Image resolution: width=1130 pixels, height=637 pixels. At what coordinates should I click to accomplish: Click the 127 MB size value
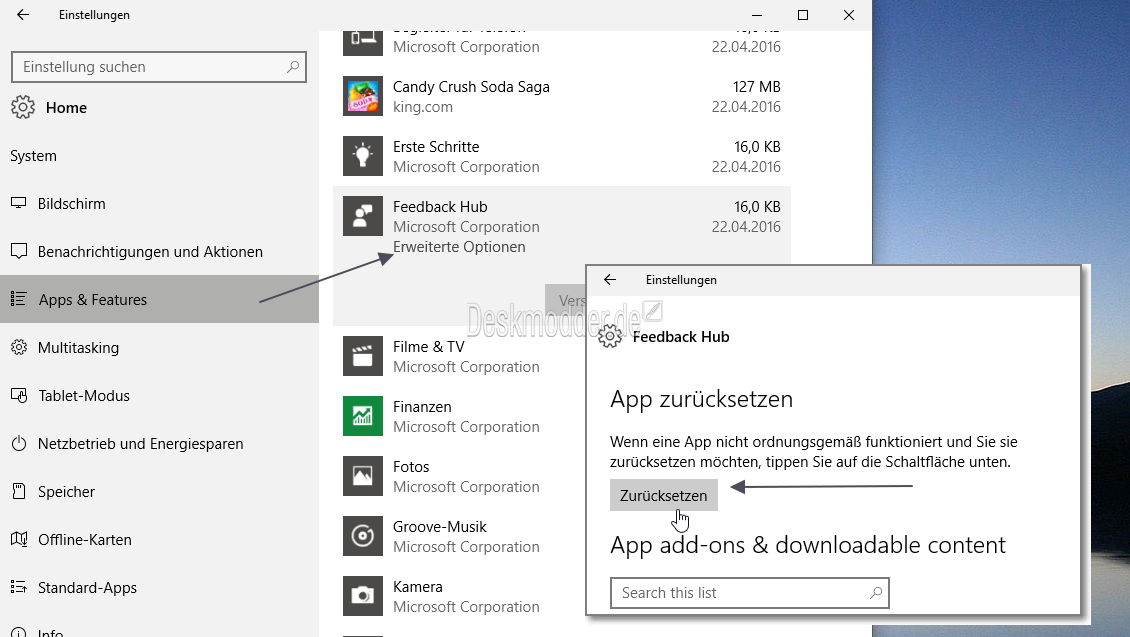(x=757, y=86)
